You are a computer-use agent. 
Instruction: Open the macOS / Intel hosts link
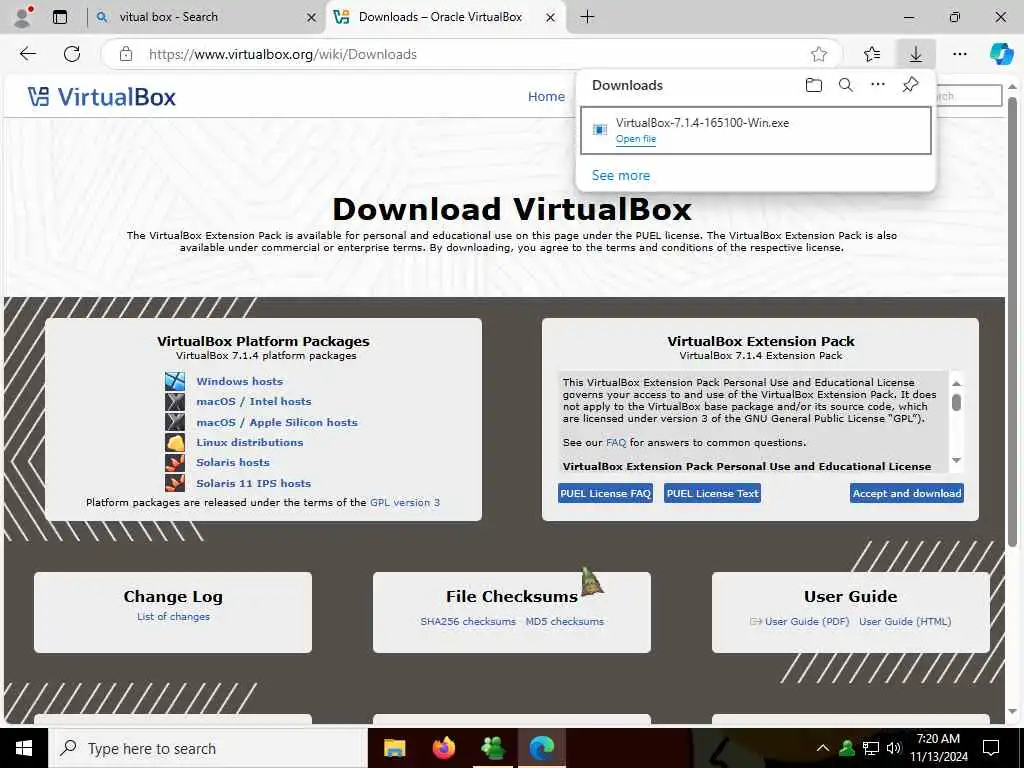tap(254, 402)
